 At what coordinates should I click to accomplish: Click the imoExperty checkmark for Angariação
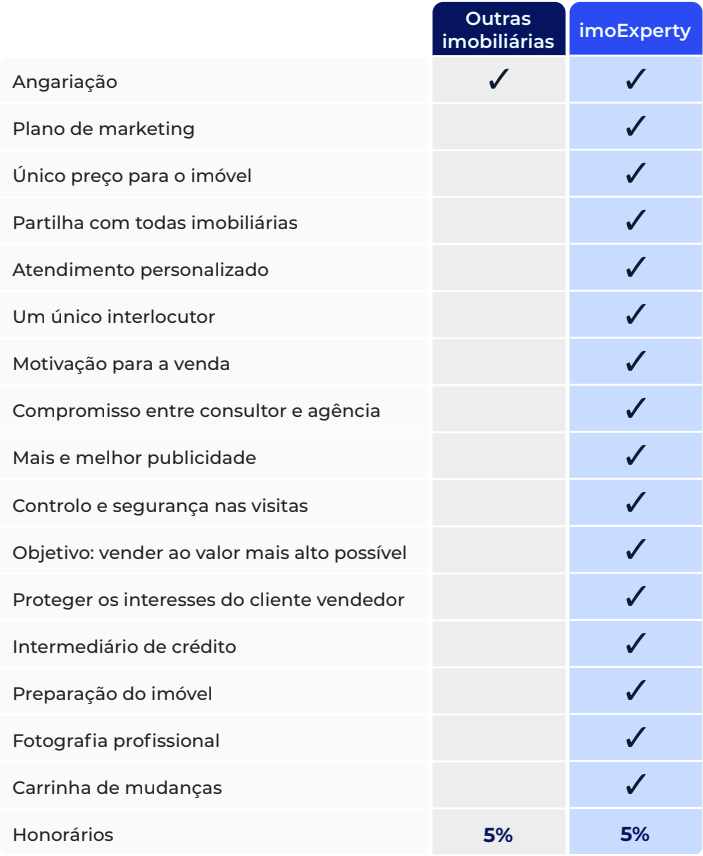point(635,81)
